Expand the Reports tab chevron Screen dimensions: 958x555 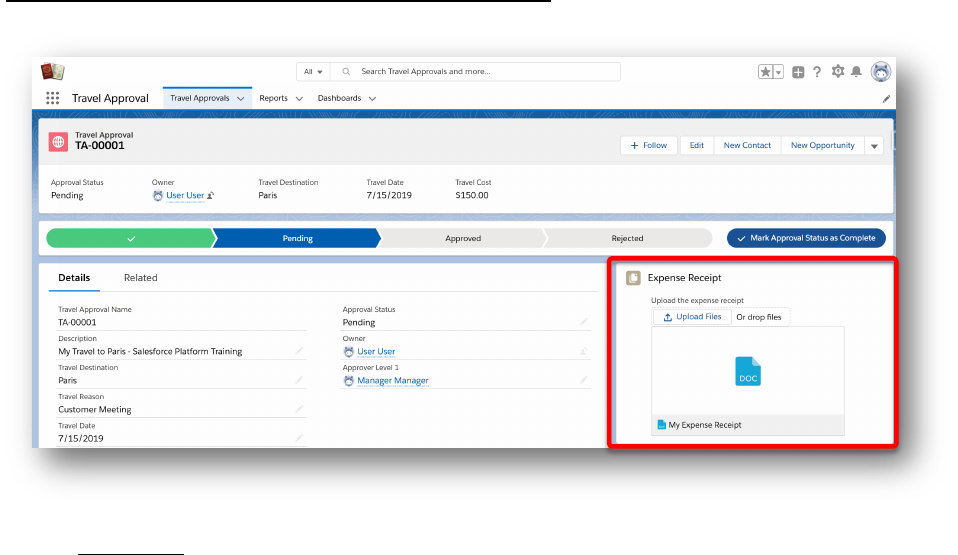299,98
